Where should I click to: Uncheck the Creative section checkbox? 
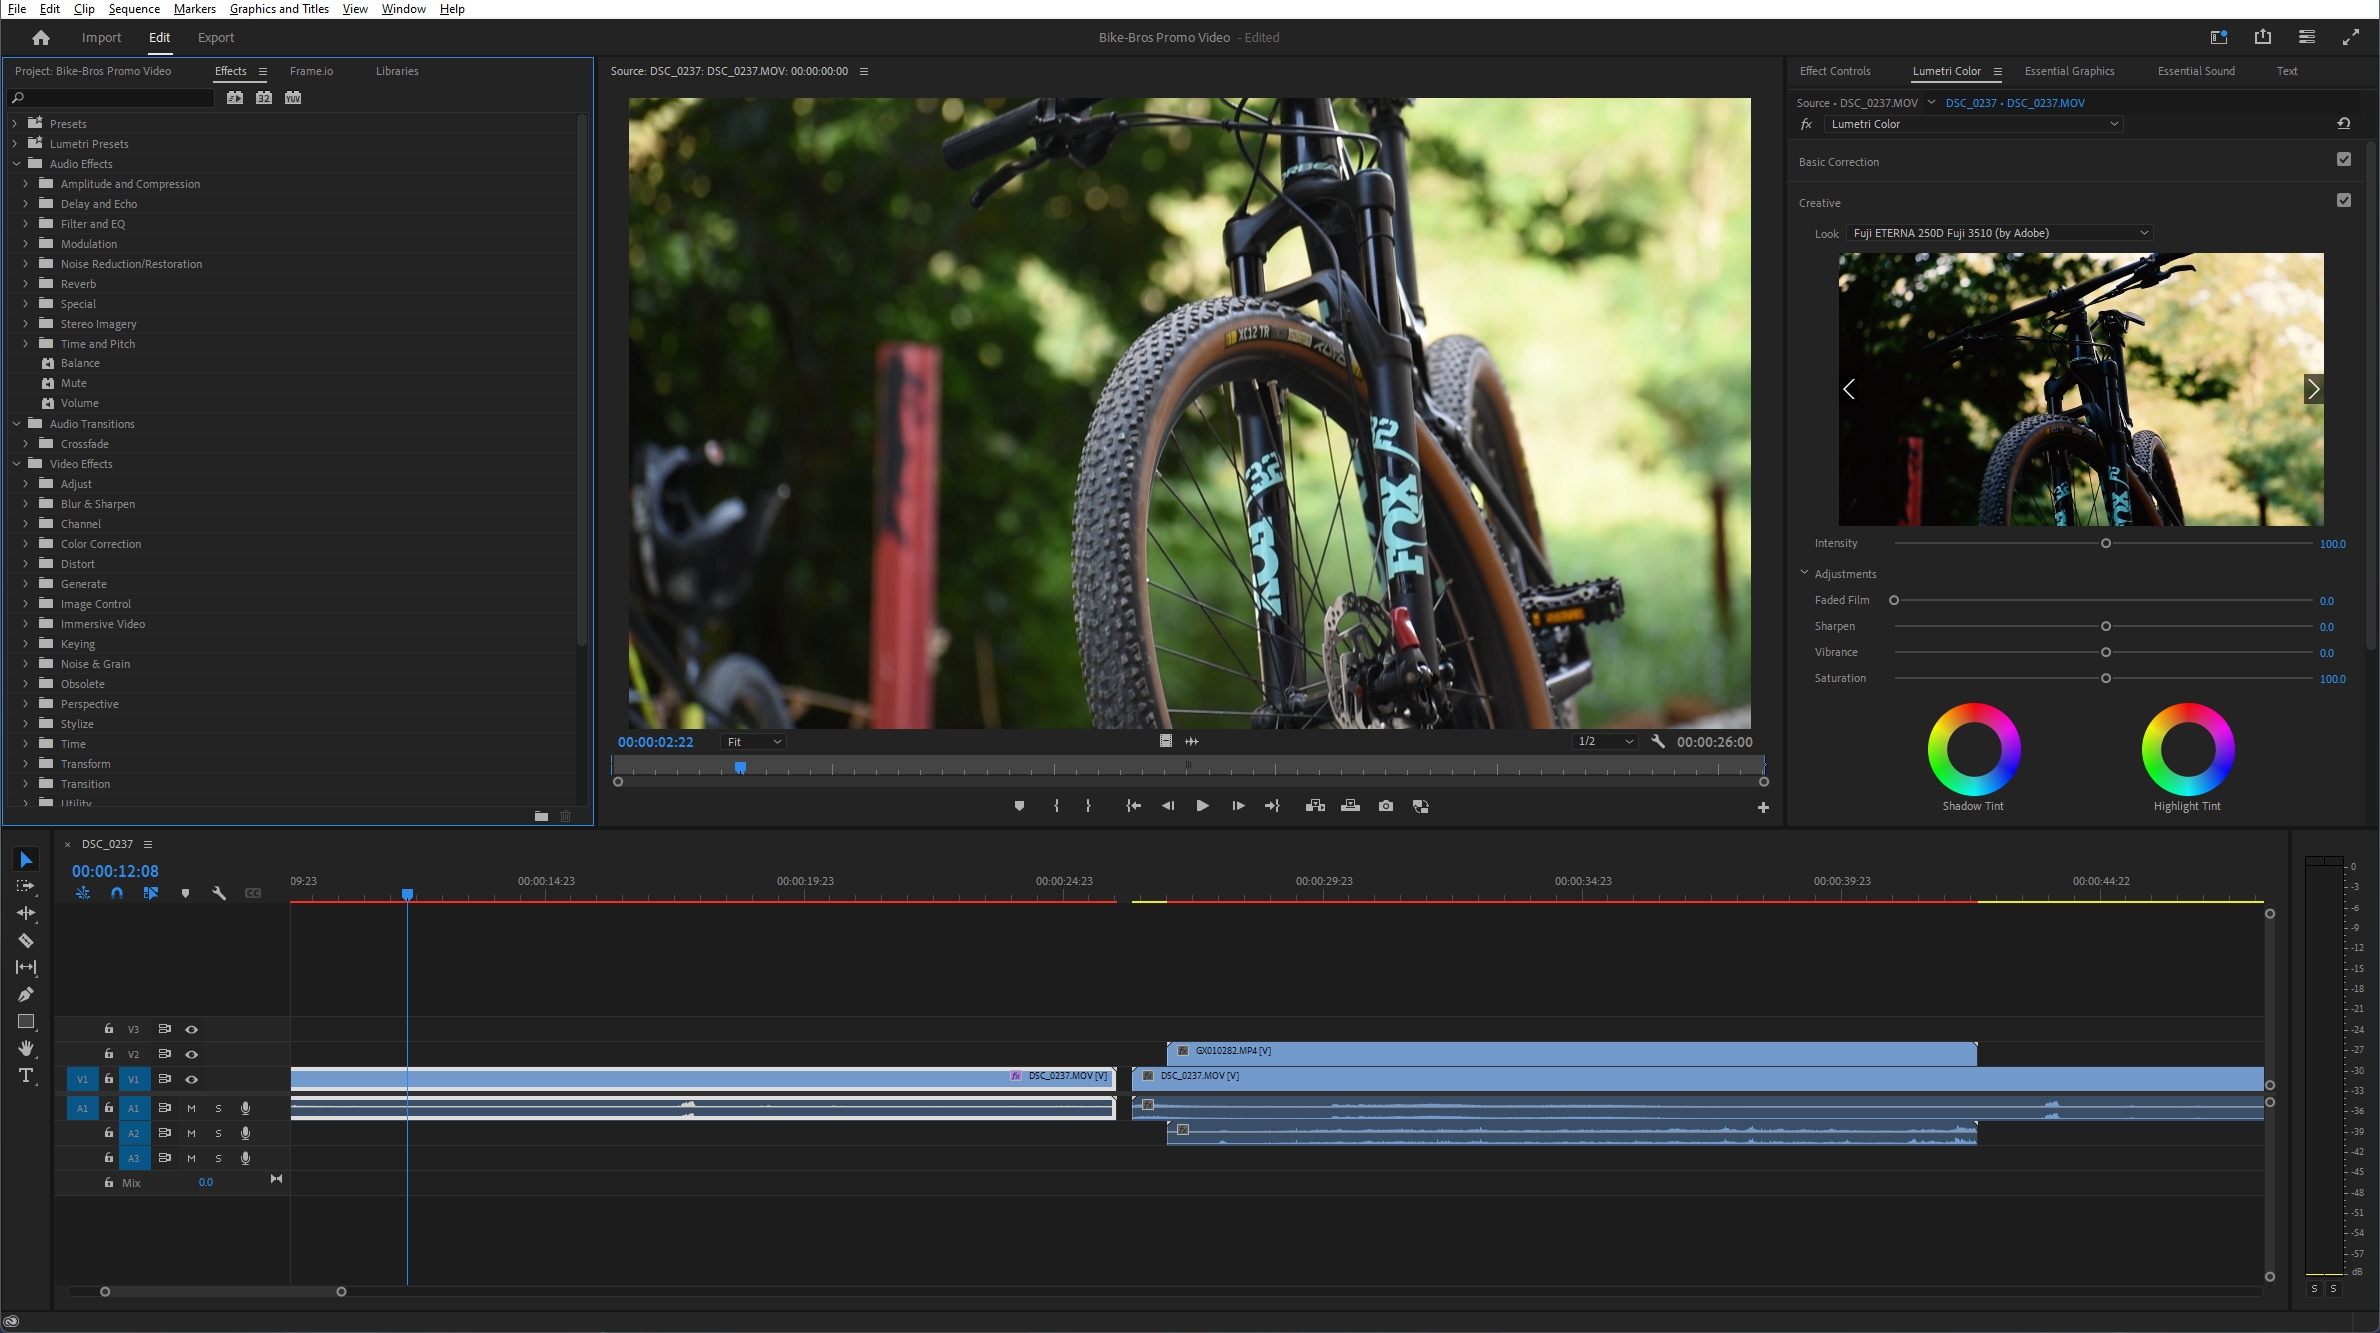(2343, 201)
